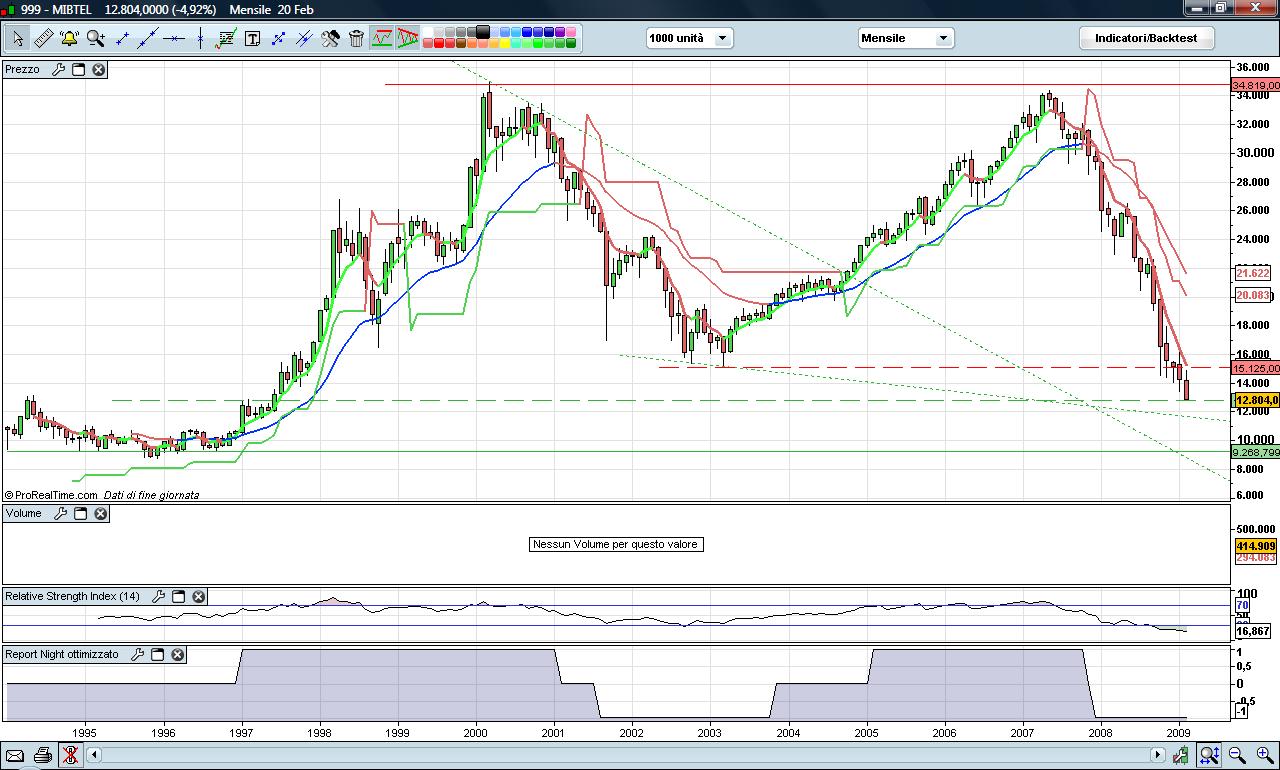Zoom out with the minus magnifier
Image resolution: width=1280 pixels, height=770 pixels.
coord(1237,755)
